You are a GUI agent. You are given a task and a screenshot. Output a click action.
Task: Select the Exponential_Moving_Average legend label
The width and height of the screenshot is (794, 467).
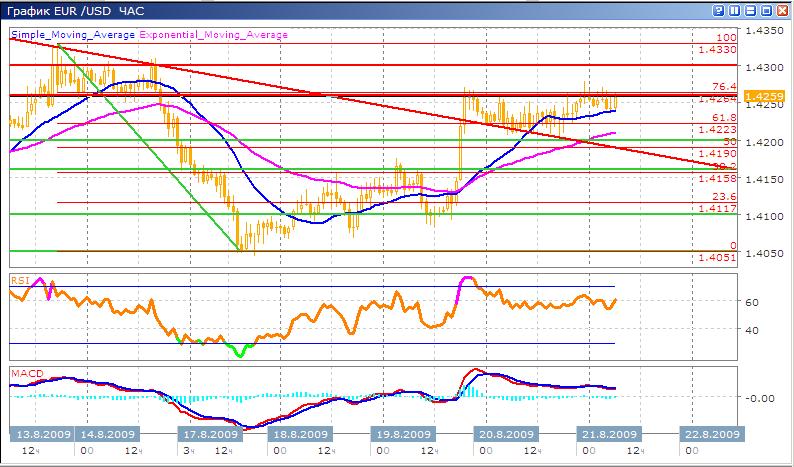[x=213, y=34]
